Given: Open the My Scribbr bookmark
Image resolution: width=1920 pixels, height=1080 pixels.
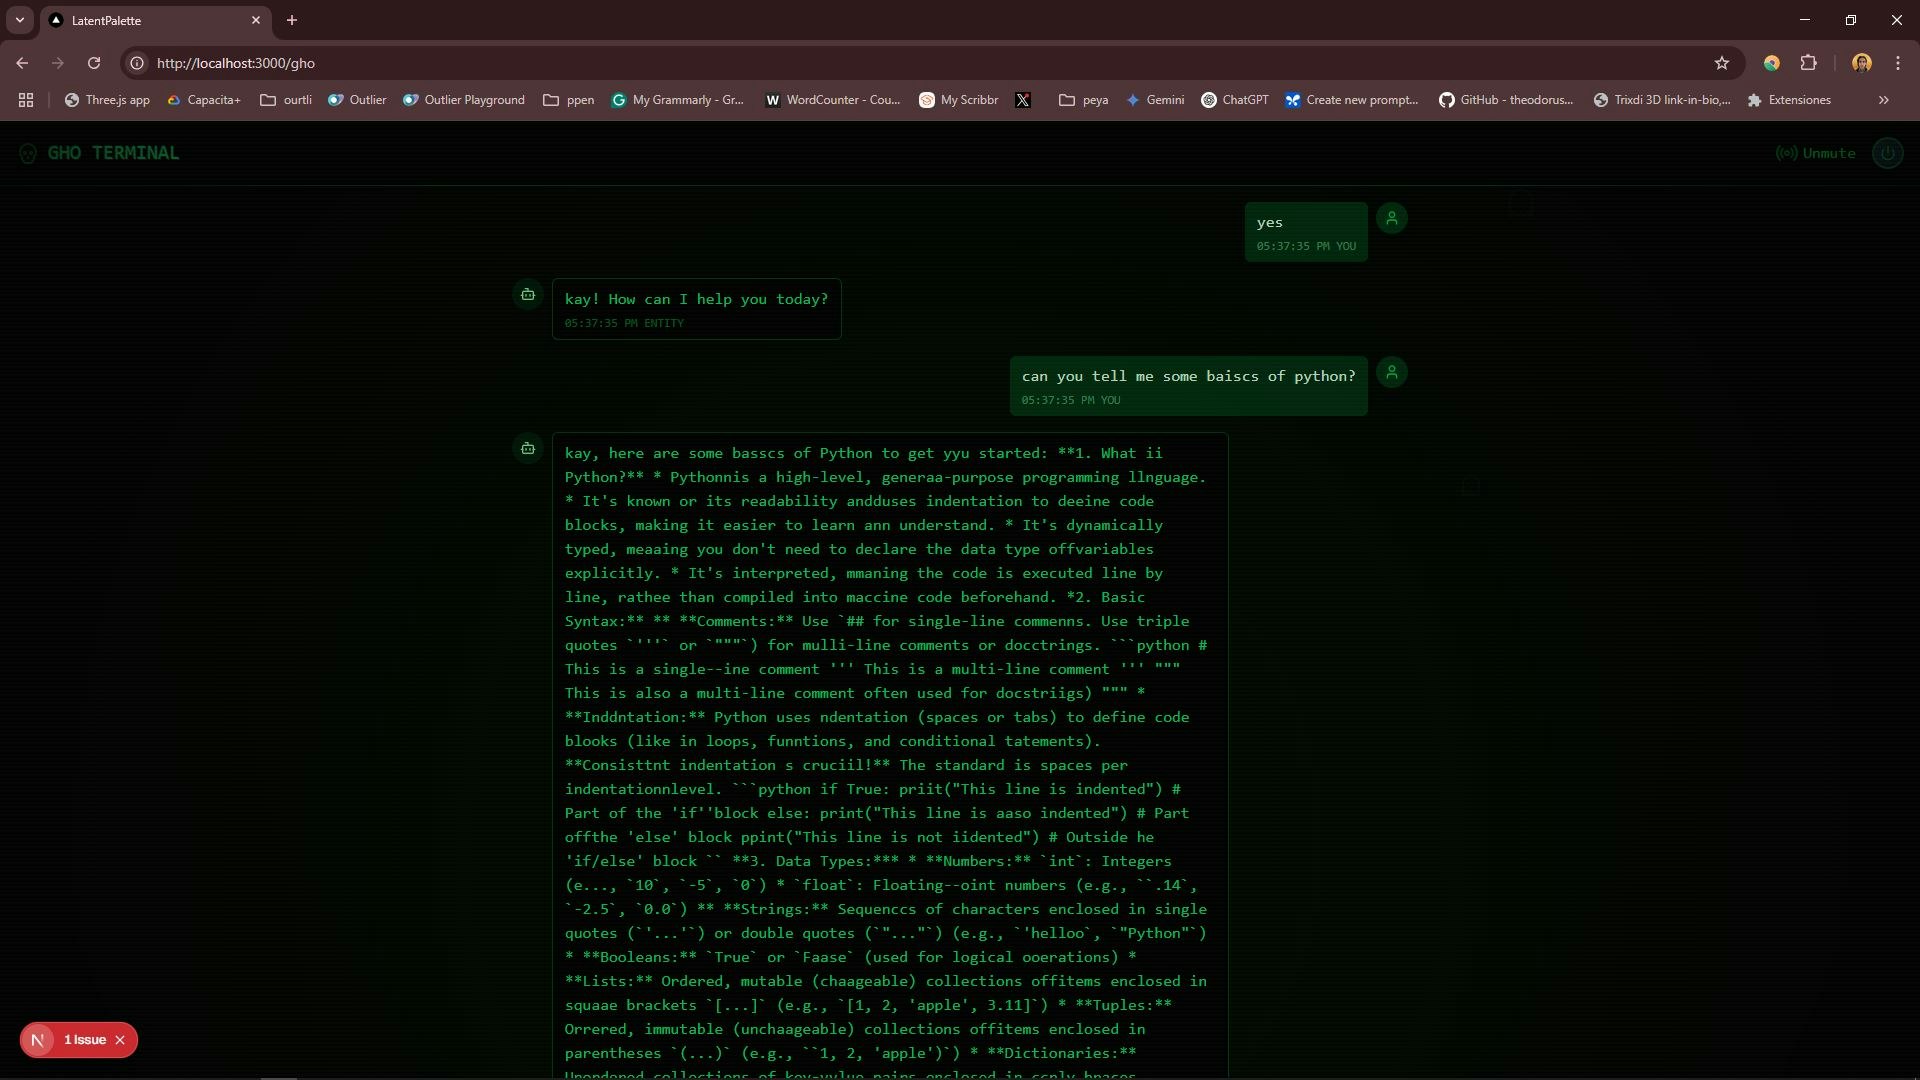Looking at the screenshot, I should (x=959, y=100).
